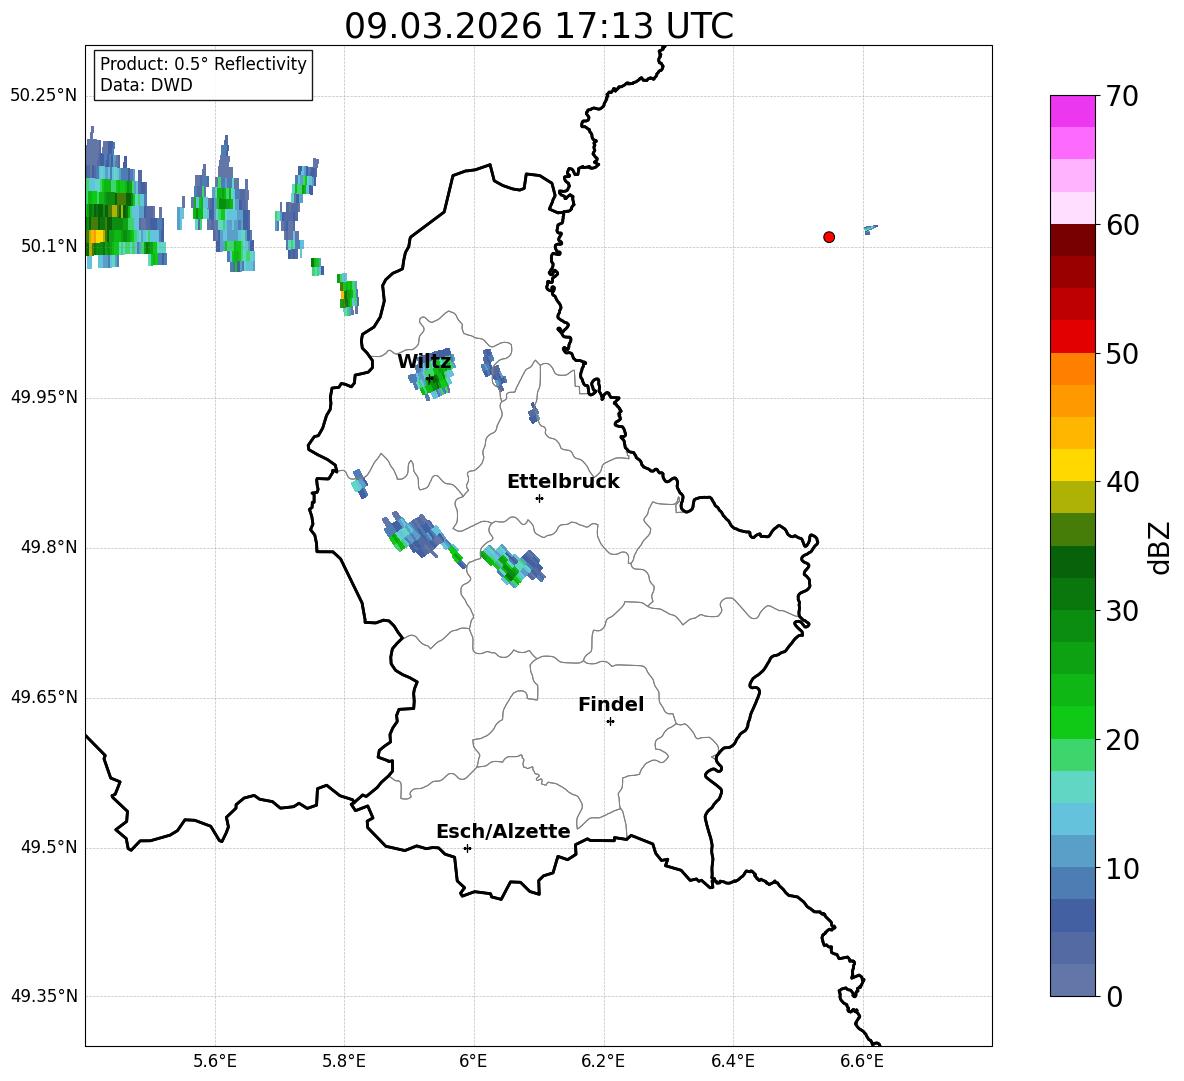This screenshot has width=1184, height=1081.
Task: Click the 6.6°E longitude label
Action: [862, 1061]
